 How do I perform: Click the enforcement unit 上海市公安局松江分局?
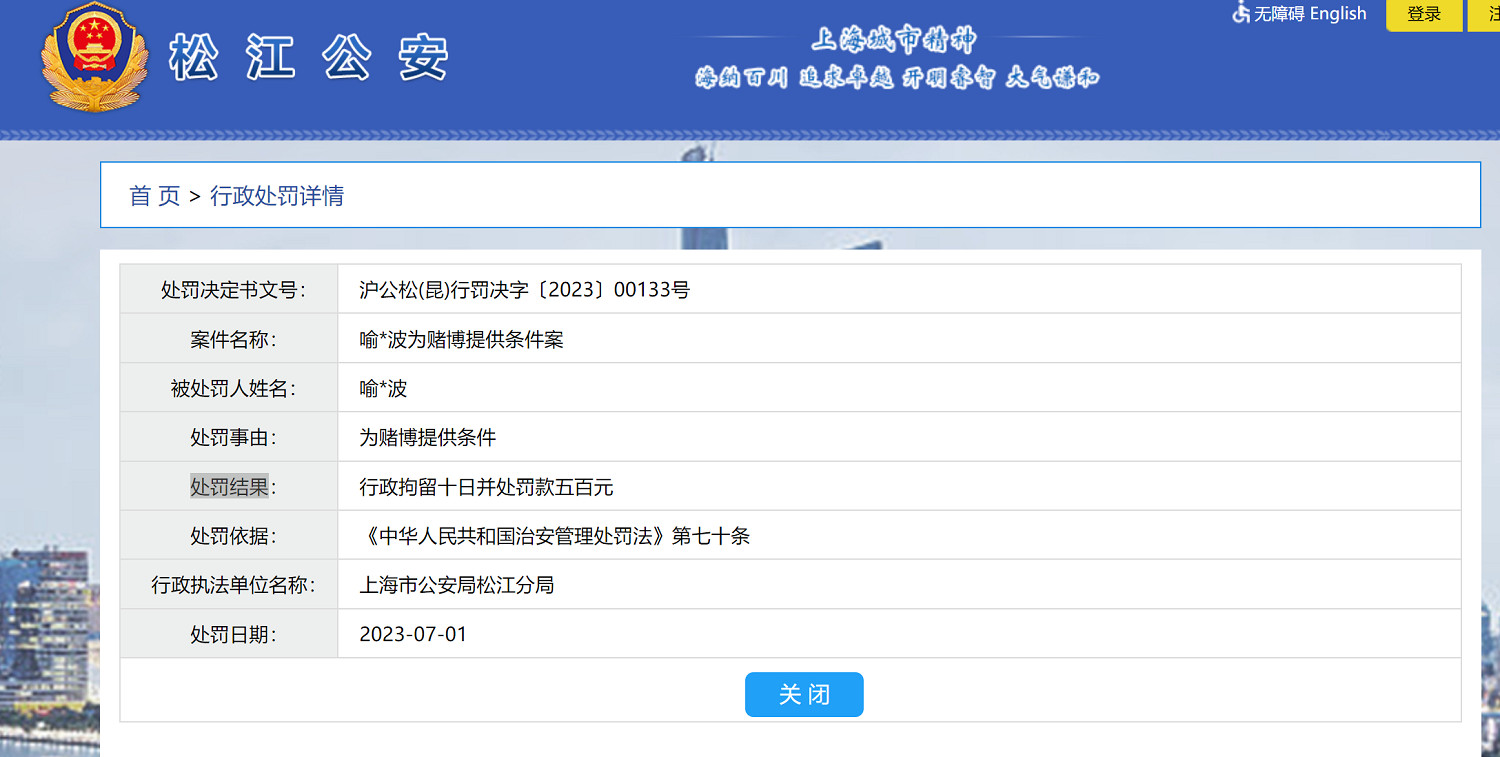(458, 585)
